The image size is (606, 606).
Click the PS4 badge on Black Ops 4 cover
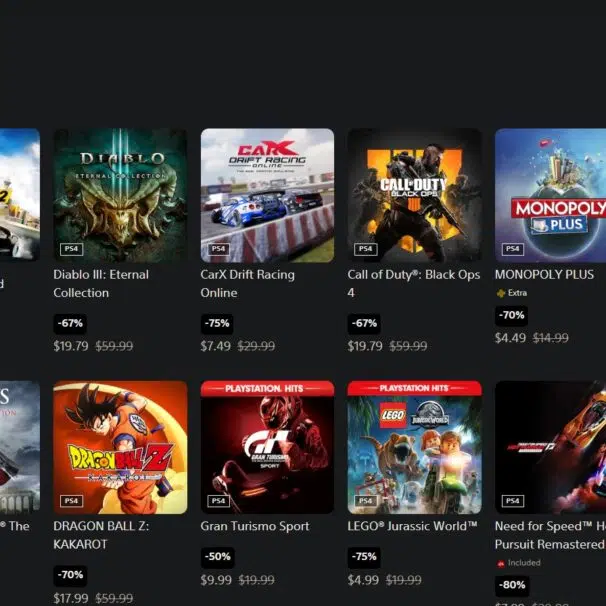pos(366,249)
